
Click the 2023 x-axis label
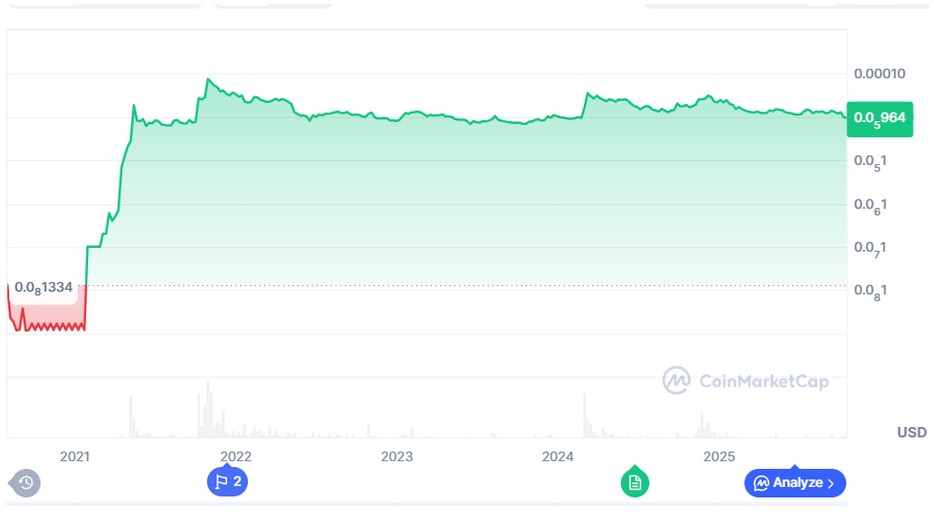click(x=397, y=457)
